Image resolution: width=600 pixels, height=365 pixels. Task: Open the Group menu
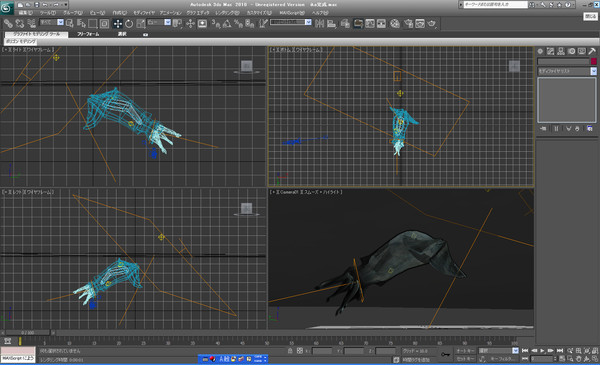click(73, 13)
